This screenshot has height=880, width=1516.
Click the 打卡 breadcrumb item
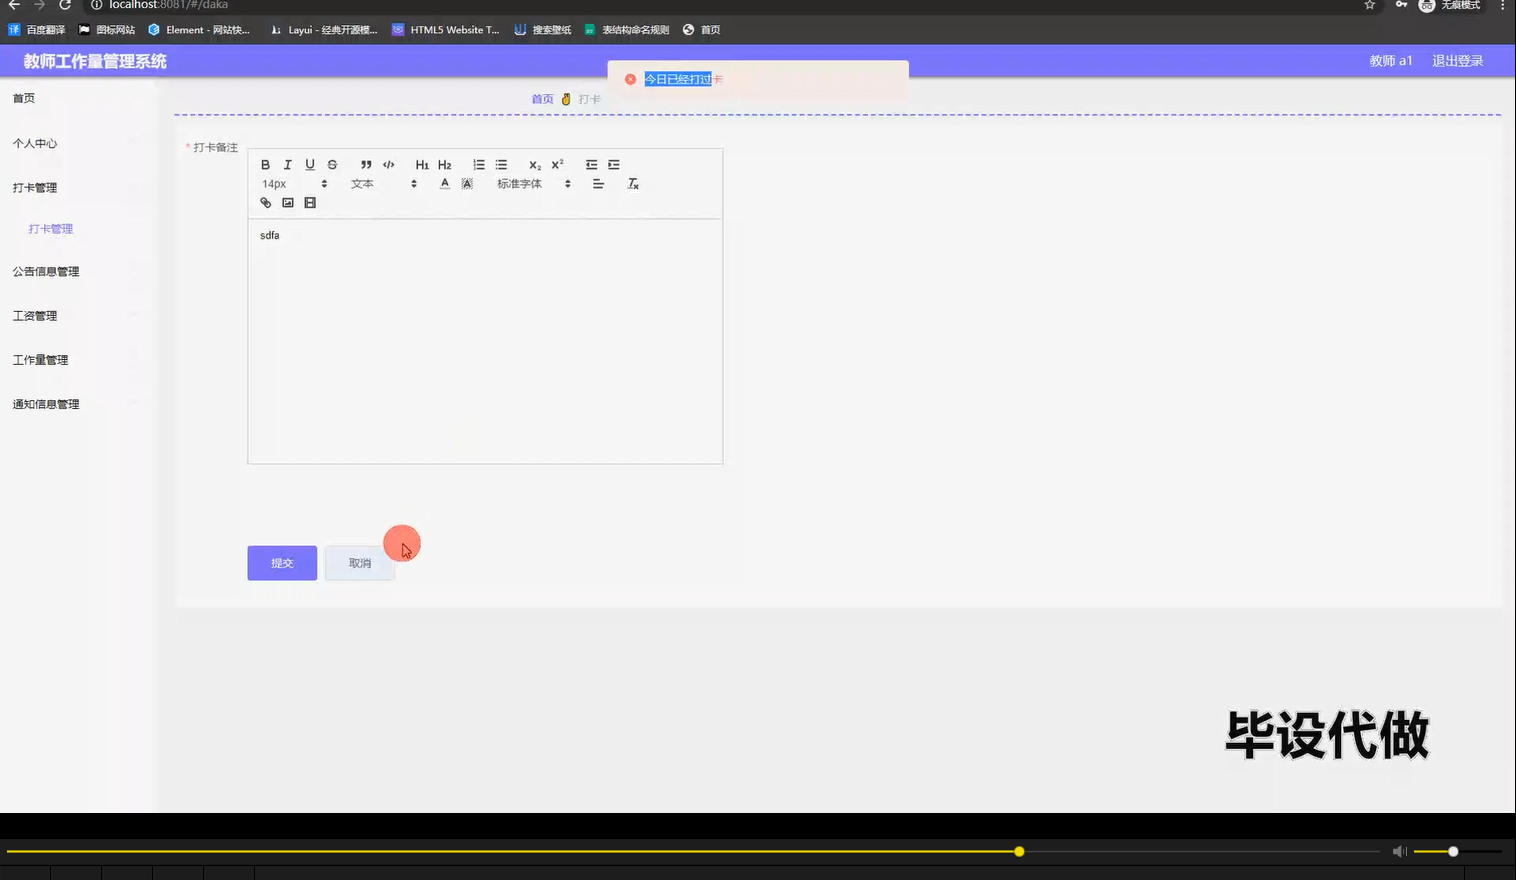[589, 99]
